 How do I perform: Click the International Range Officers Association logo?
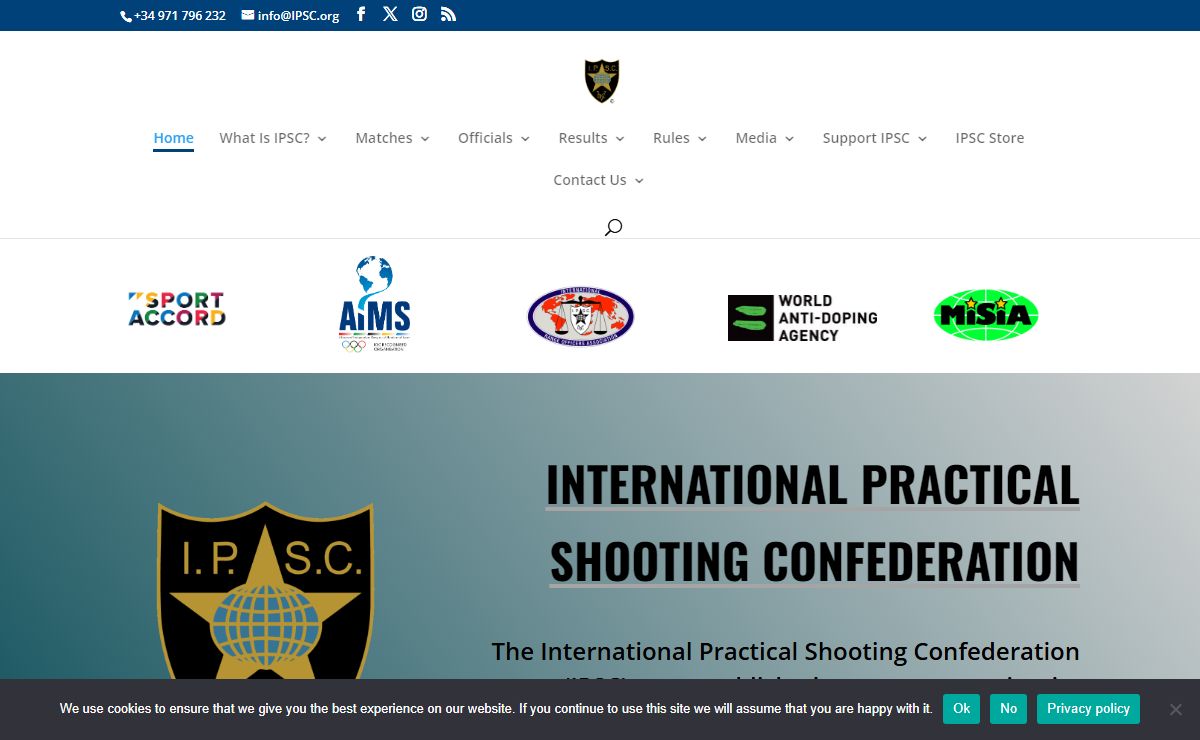[580, 316]
